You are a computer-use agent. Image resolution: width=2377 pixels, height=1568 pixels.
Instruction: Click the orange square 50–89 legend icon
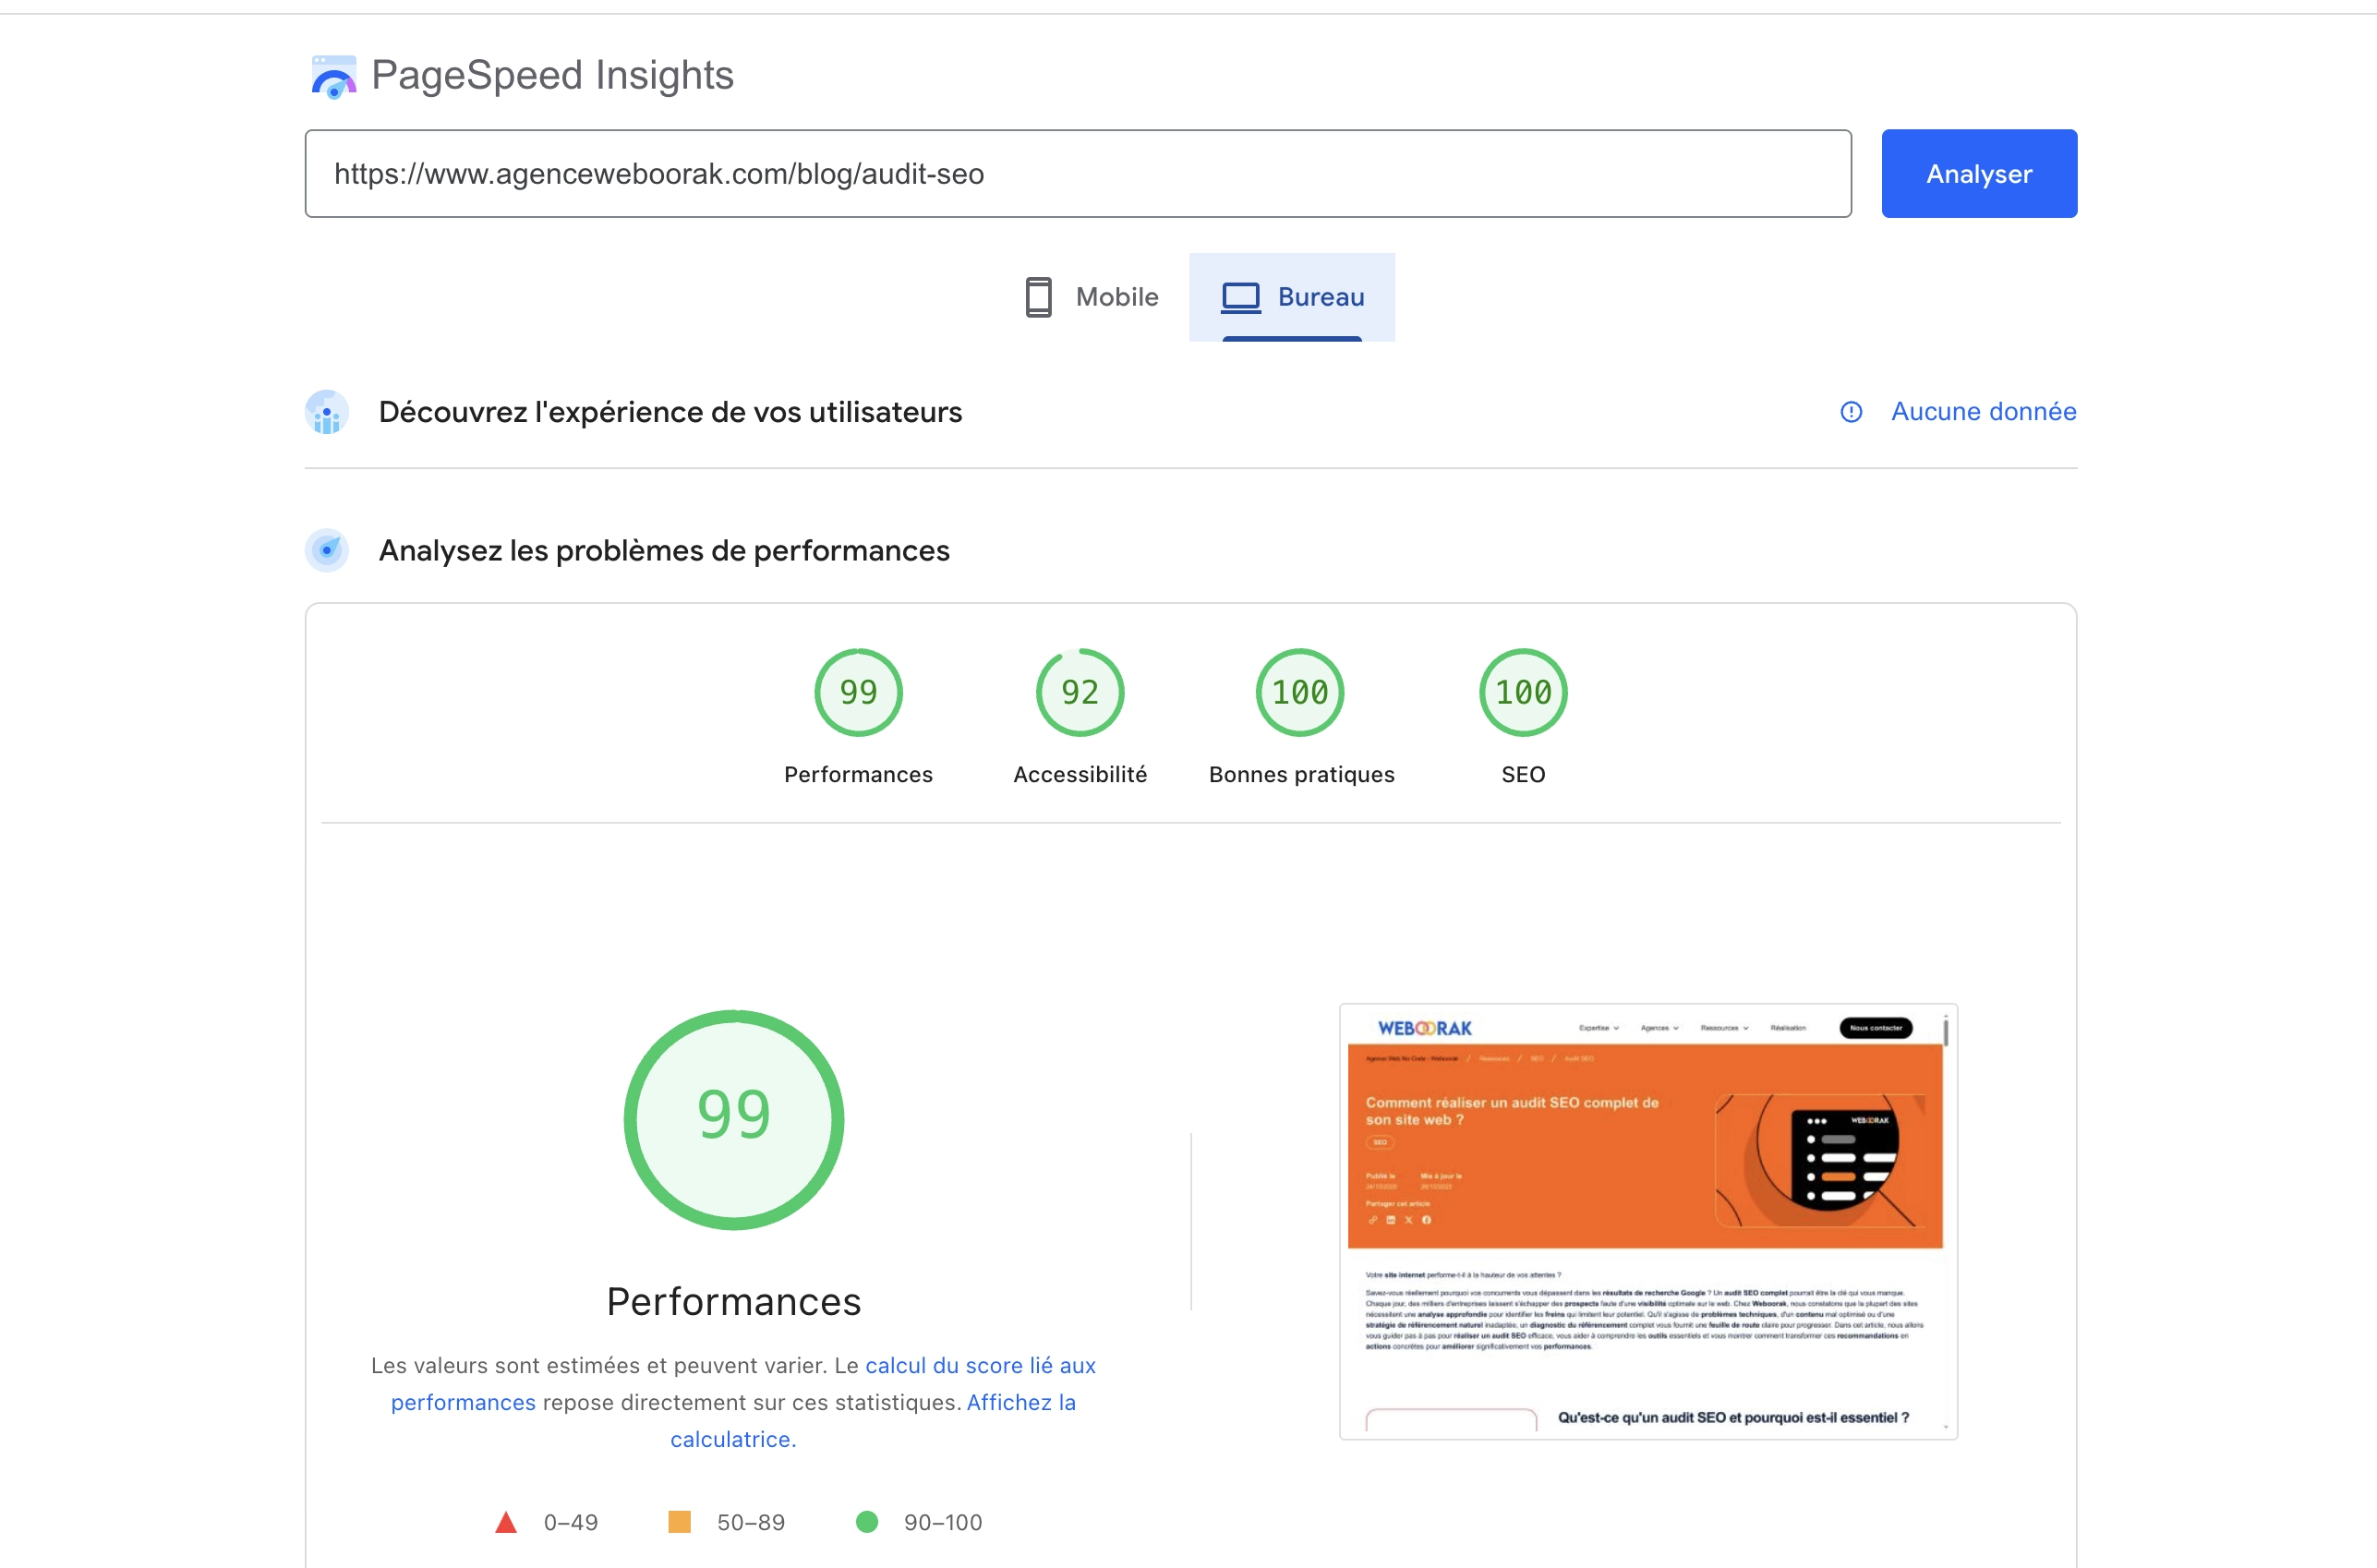point(679,1522)
